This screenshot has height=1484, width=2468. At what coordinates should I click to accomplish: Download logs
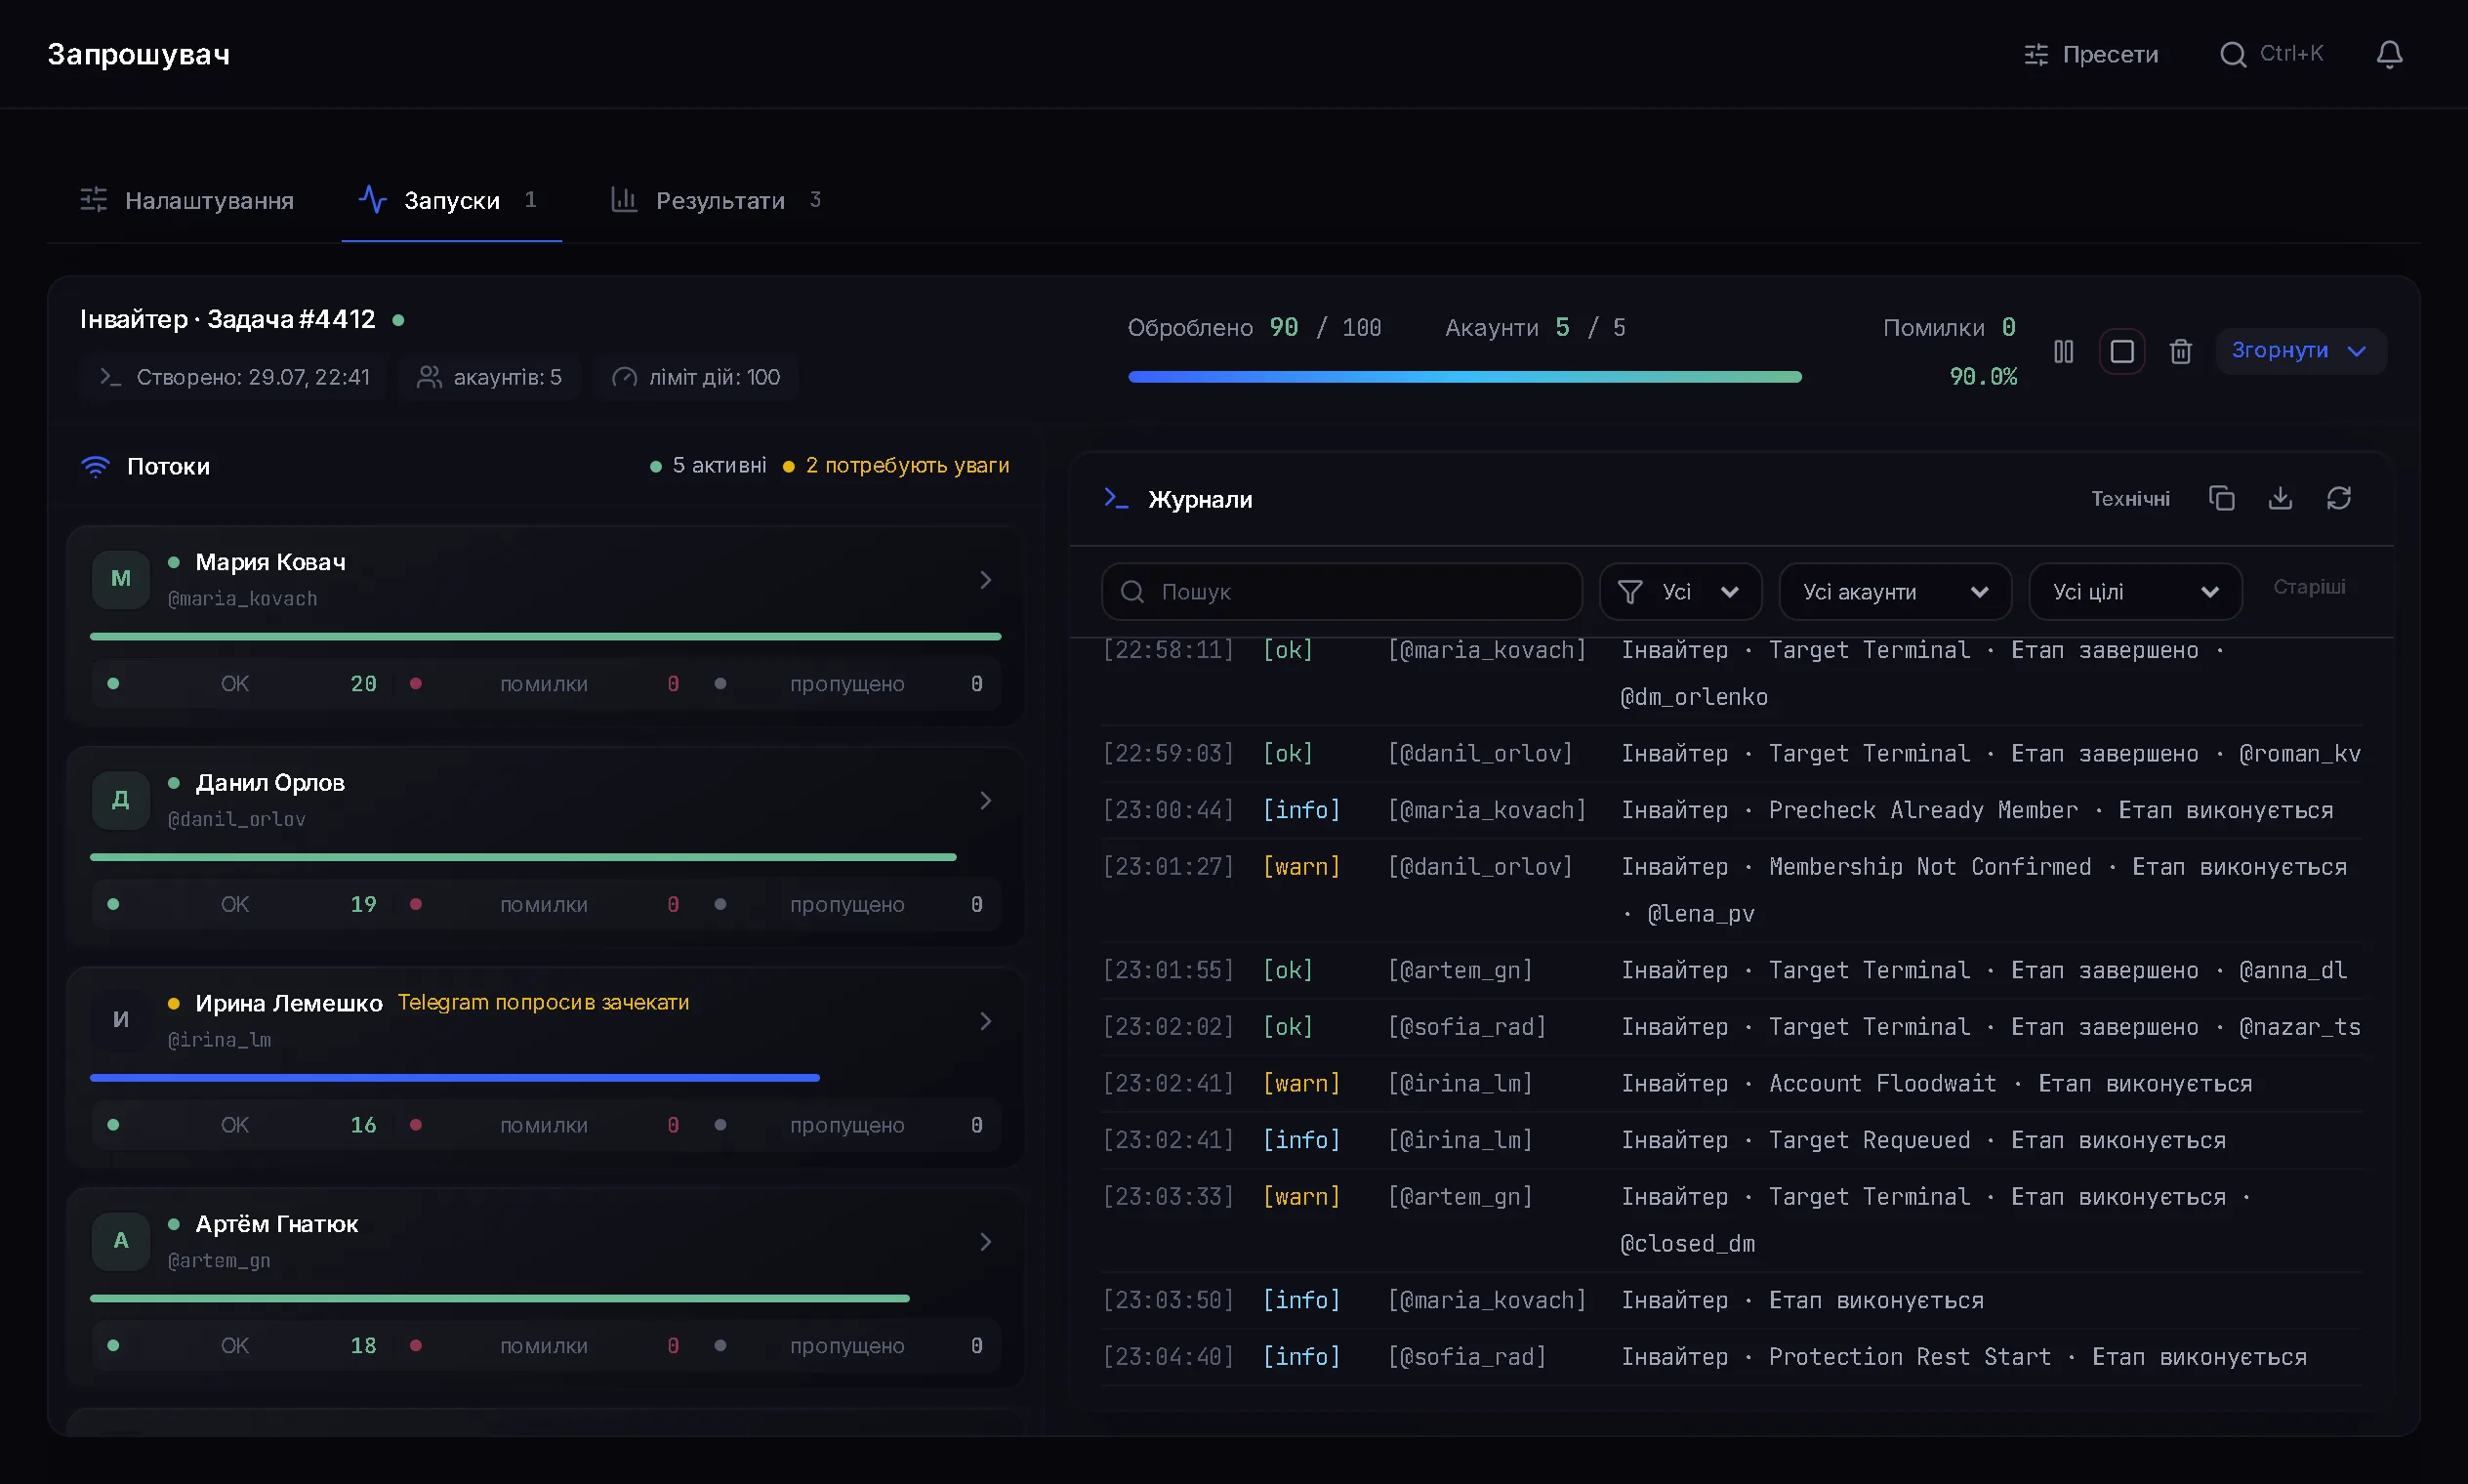2280,498
